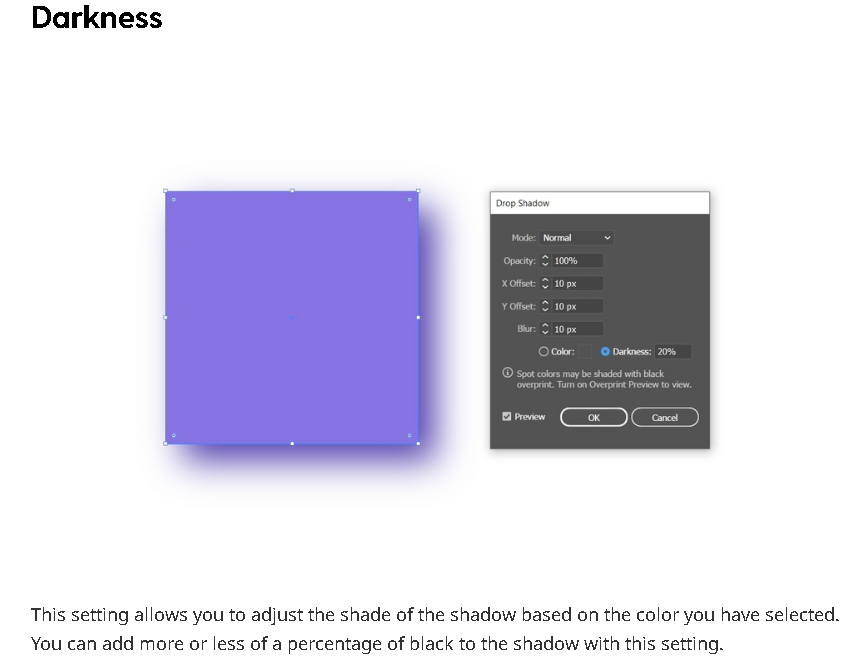The height and width of the screenshot is (671, 853).
Task: Click the center point of the purple square
Action: [x=292, y=317]
